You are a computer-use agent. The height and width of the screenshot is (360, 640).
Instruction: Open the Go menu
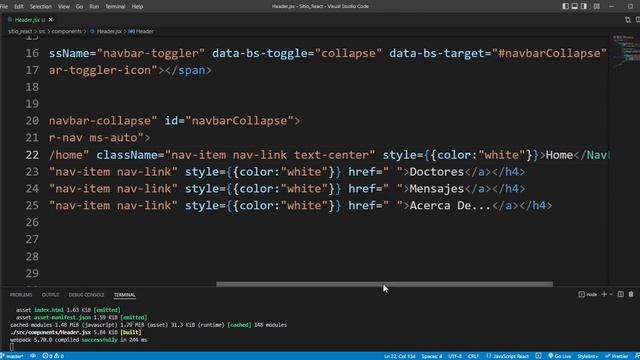79,6
